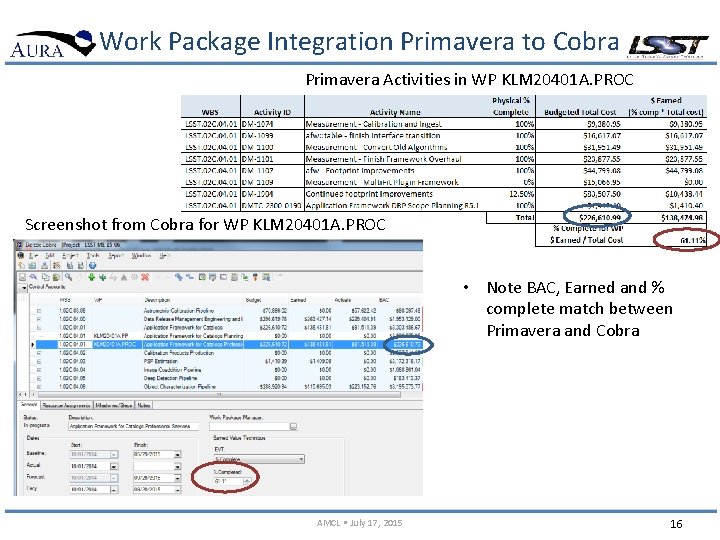Click the Undo icon in Cobra toolbar
The width and height of the screenshot is (720, 540).
33,277
